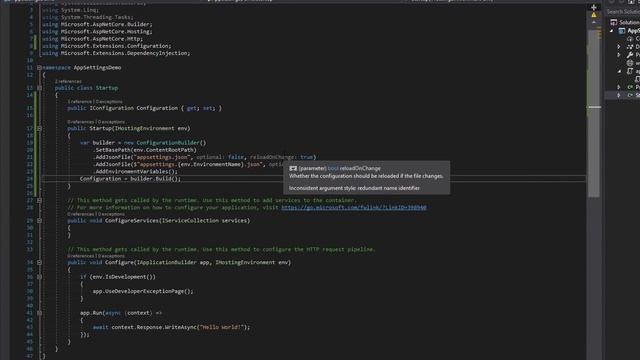Click the 'AppSettingsDemo' namespace name

(x=98, y=68)
